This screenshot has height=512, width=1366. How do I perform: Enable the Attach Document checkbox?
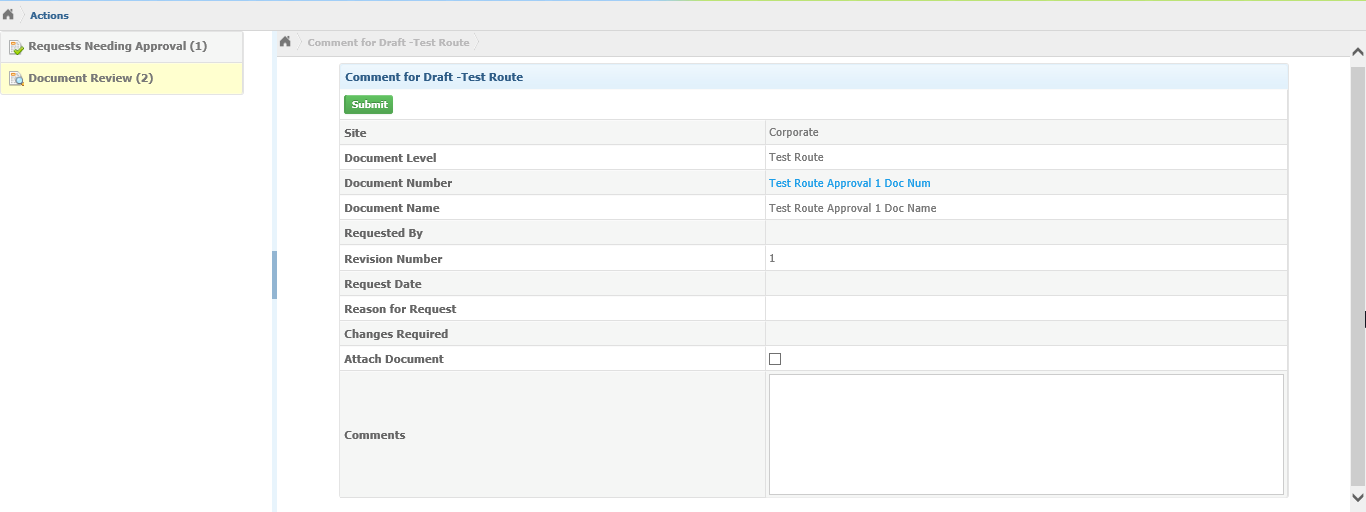[775, 359]
